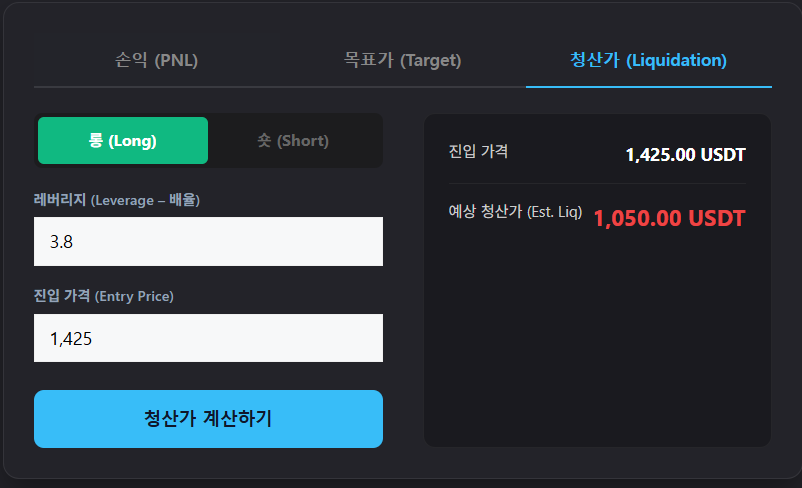This screenshot has width=802, height=488.
Task: Select the 청산가 (Liquidation) tab
Action: coord(648,60)
